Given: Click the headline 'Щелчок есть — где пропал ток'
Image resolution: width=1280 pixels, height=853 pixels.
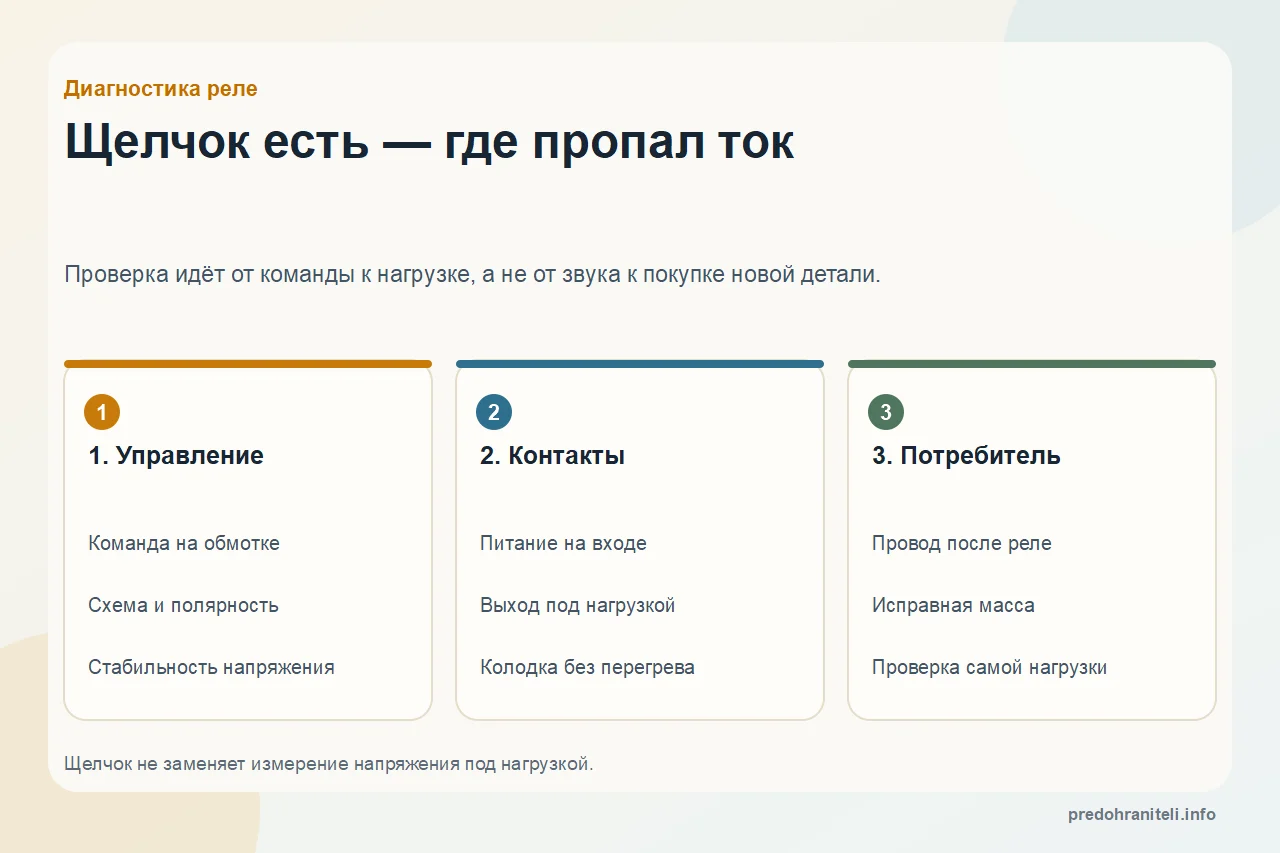Looking at the screenshot, I should pyautogui.click(x=429, y=142).
